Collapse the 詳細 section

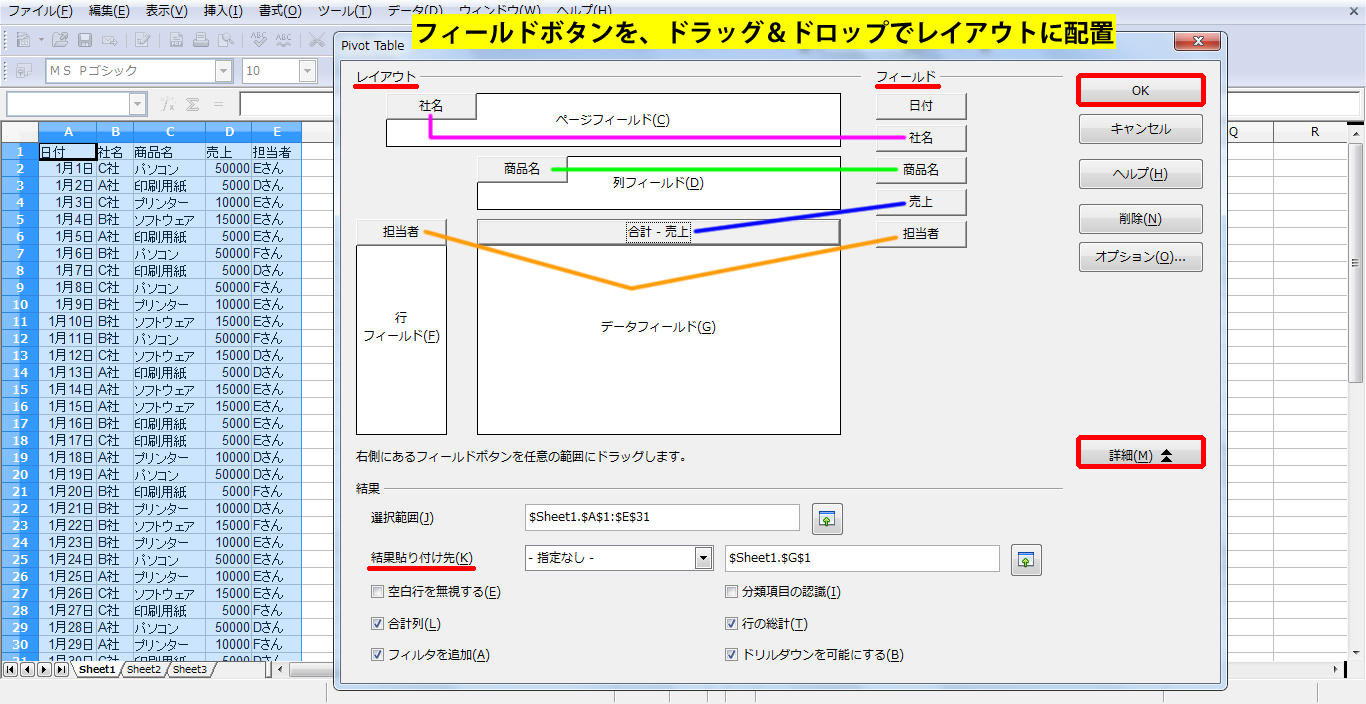pos(1140,455)
